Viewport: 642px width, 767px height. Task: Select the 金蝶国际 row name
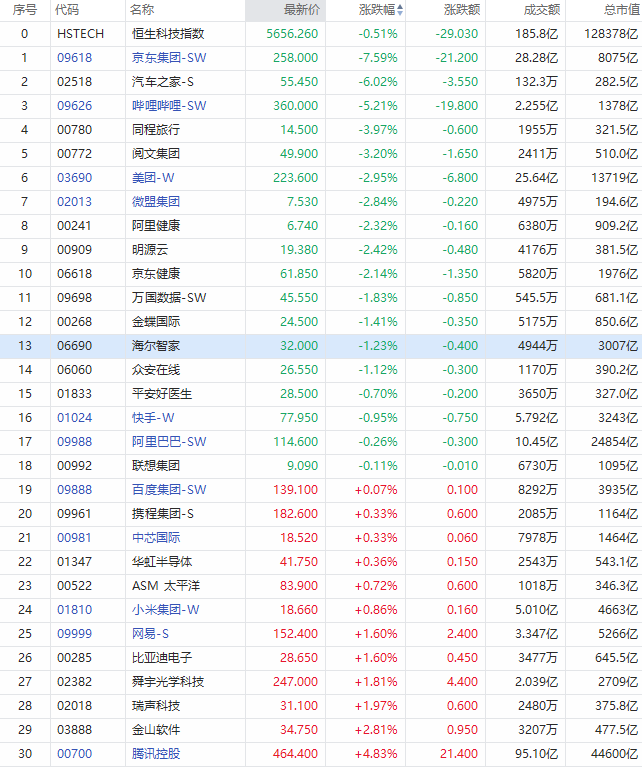pyautogui.click(x=156, y=321)
